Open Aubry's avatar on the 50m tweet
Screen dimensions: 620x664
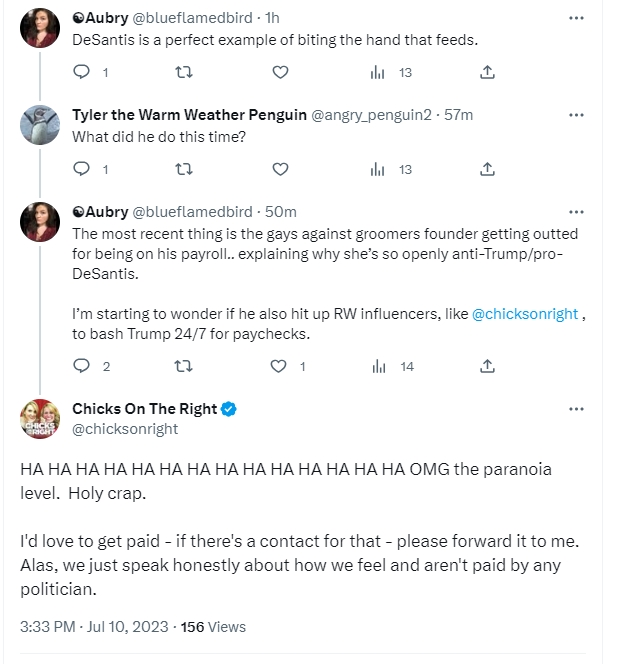tap(40, 222)
